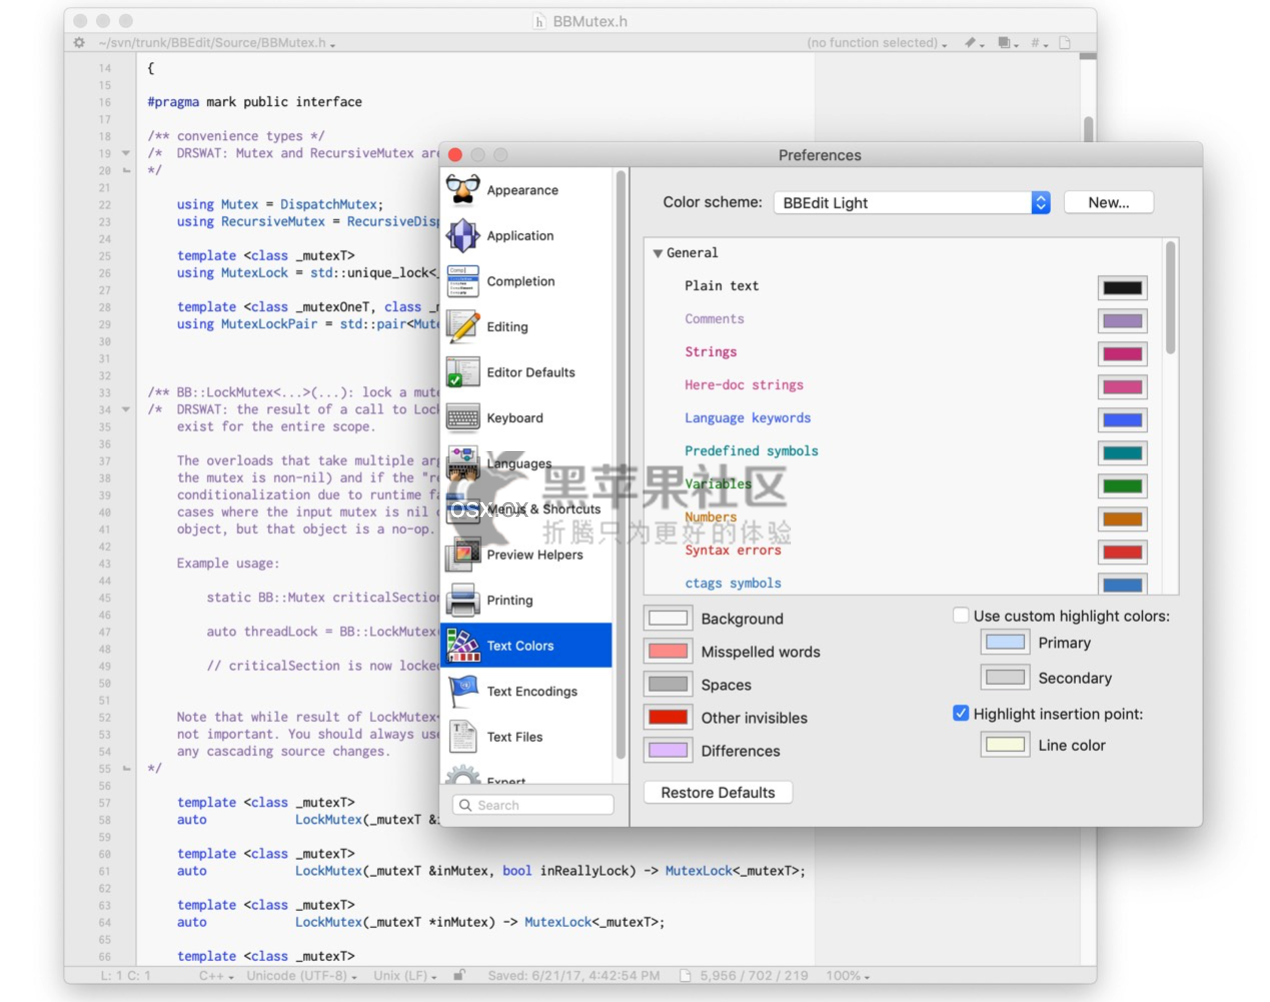Select Text Files label in sidebar
The image size is (1270, 1002).
515,737
